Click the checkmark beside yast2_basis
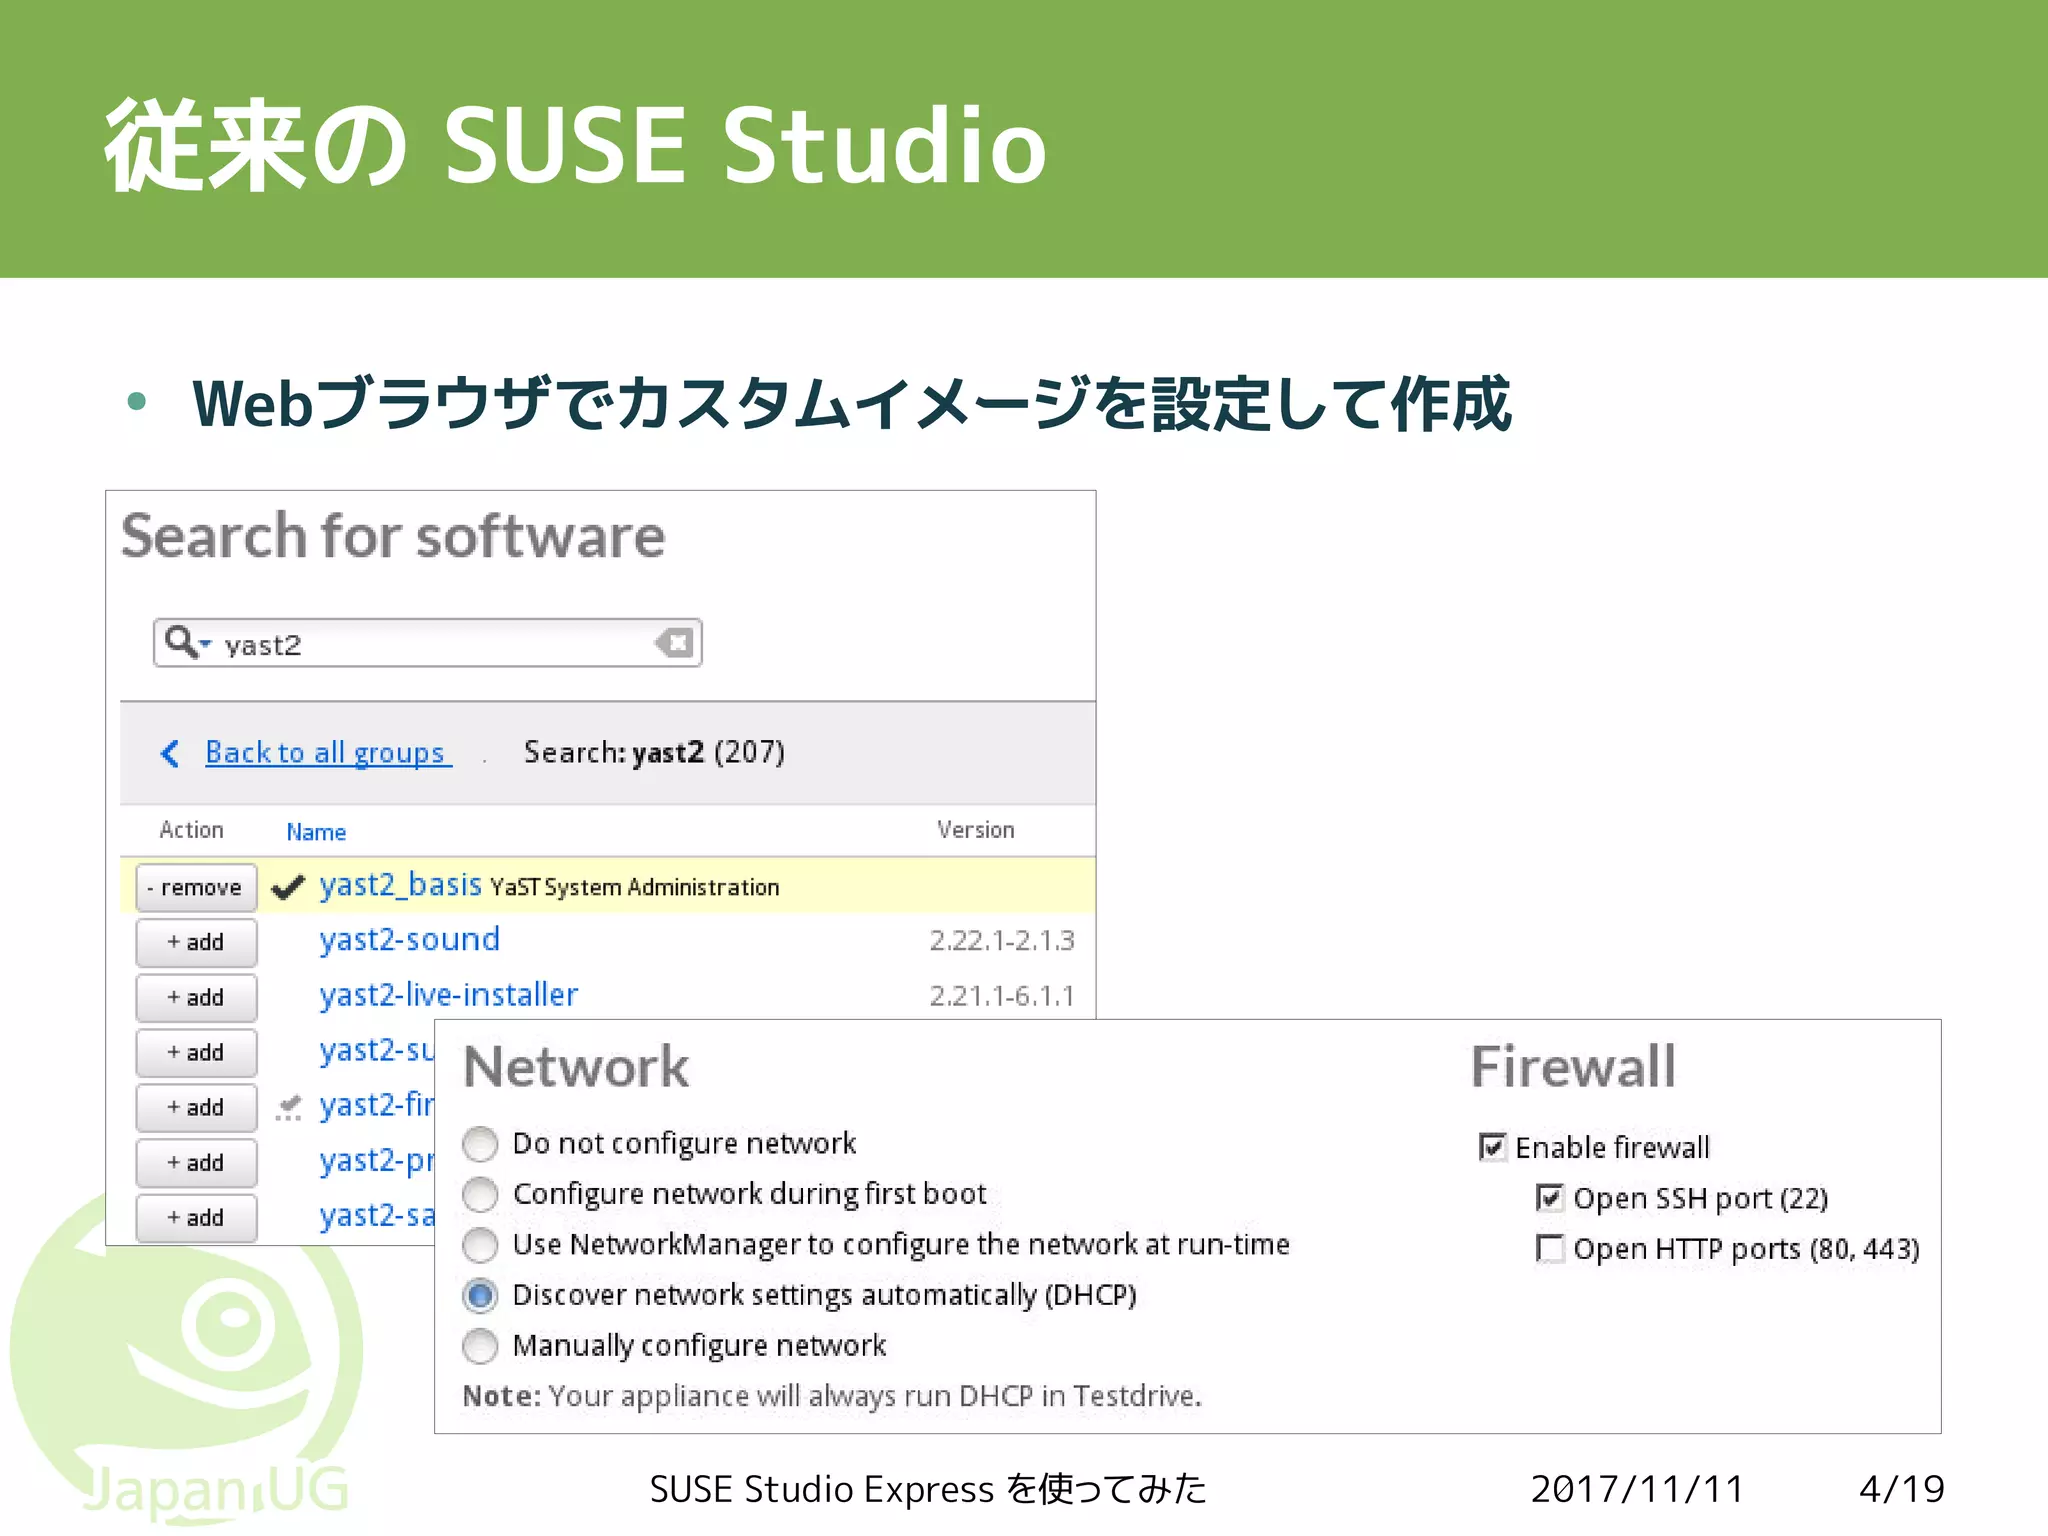 [288, 887]
